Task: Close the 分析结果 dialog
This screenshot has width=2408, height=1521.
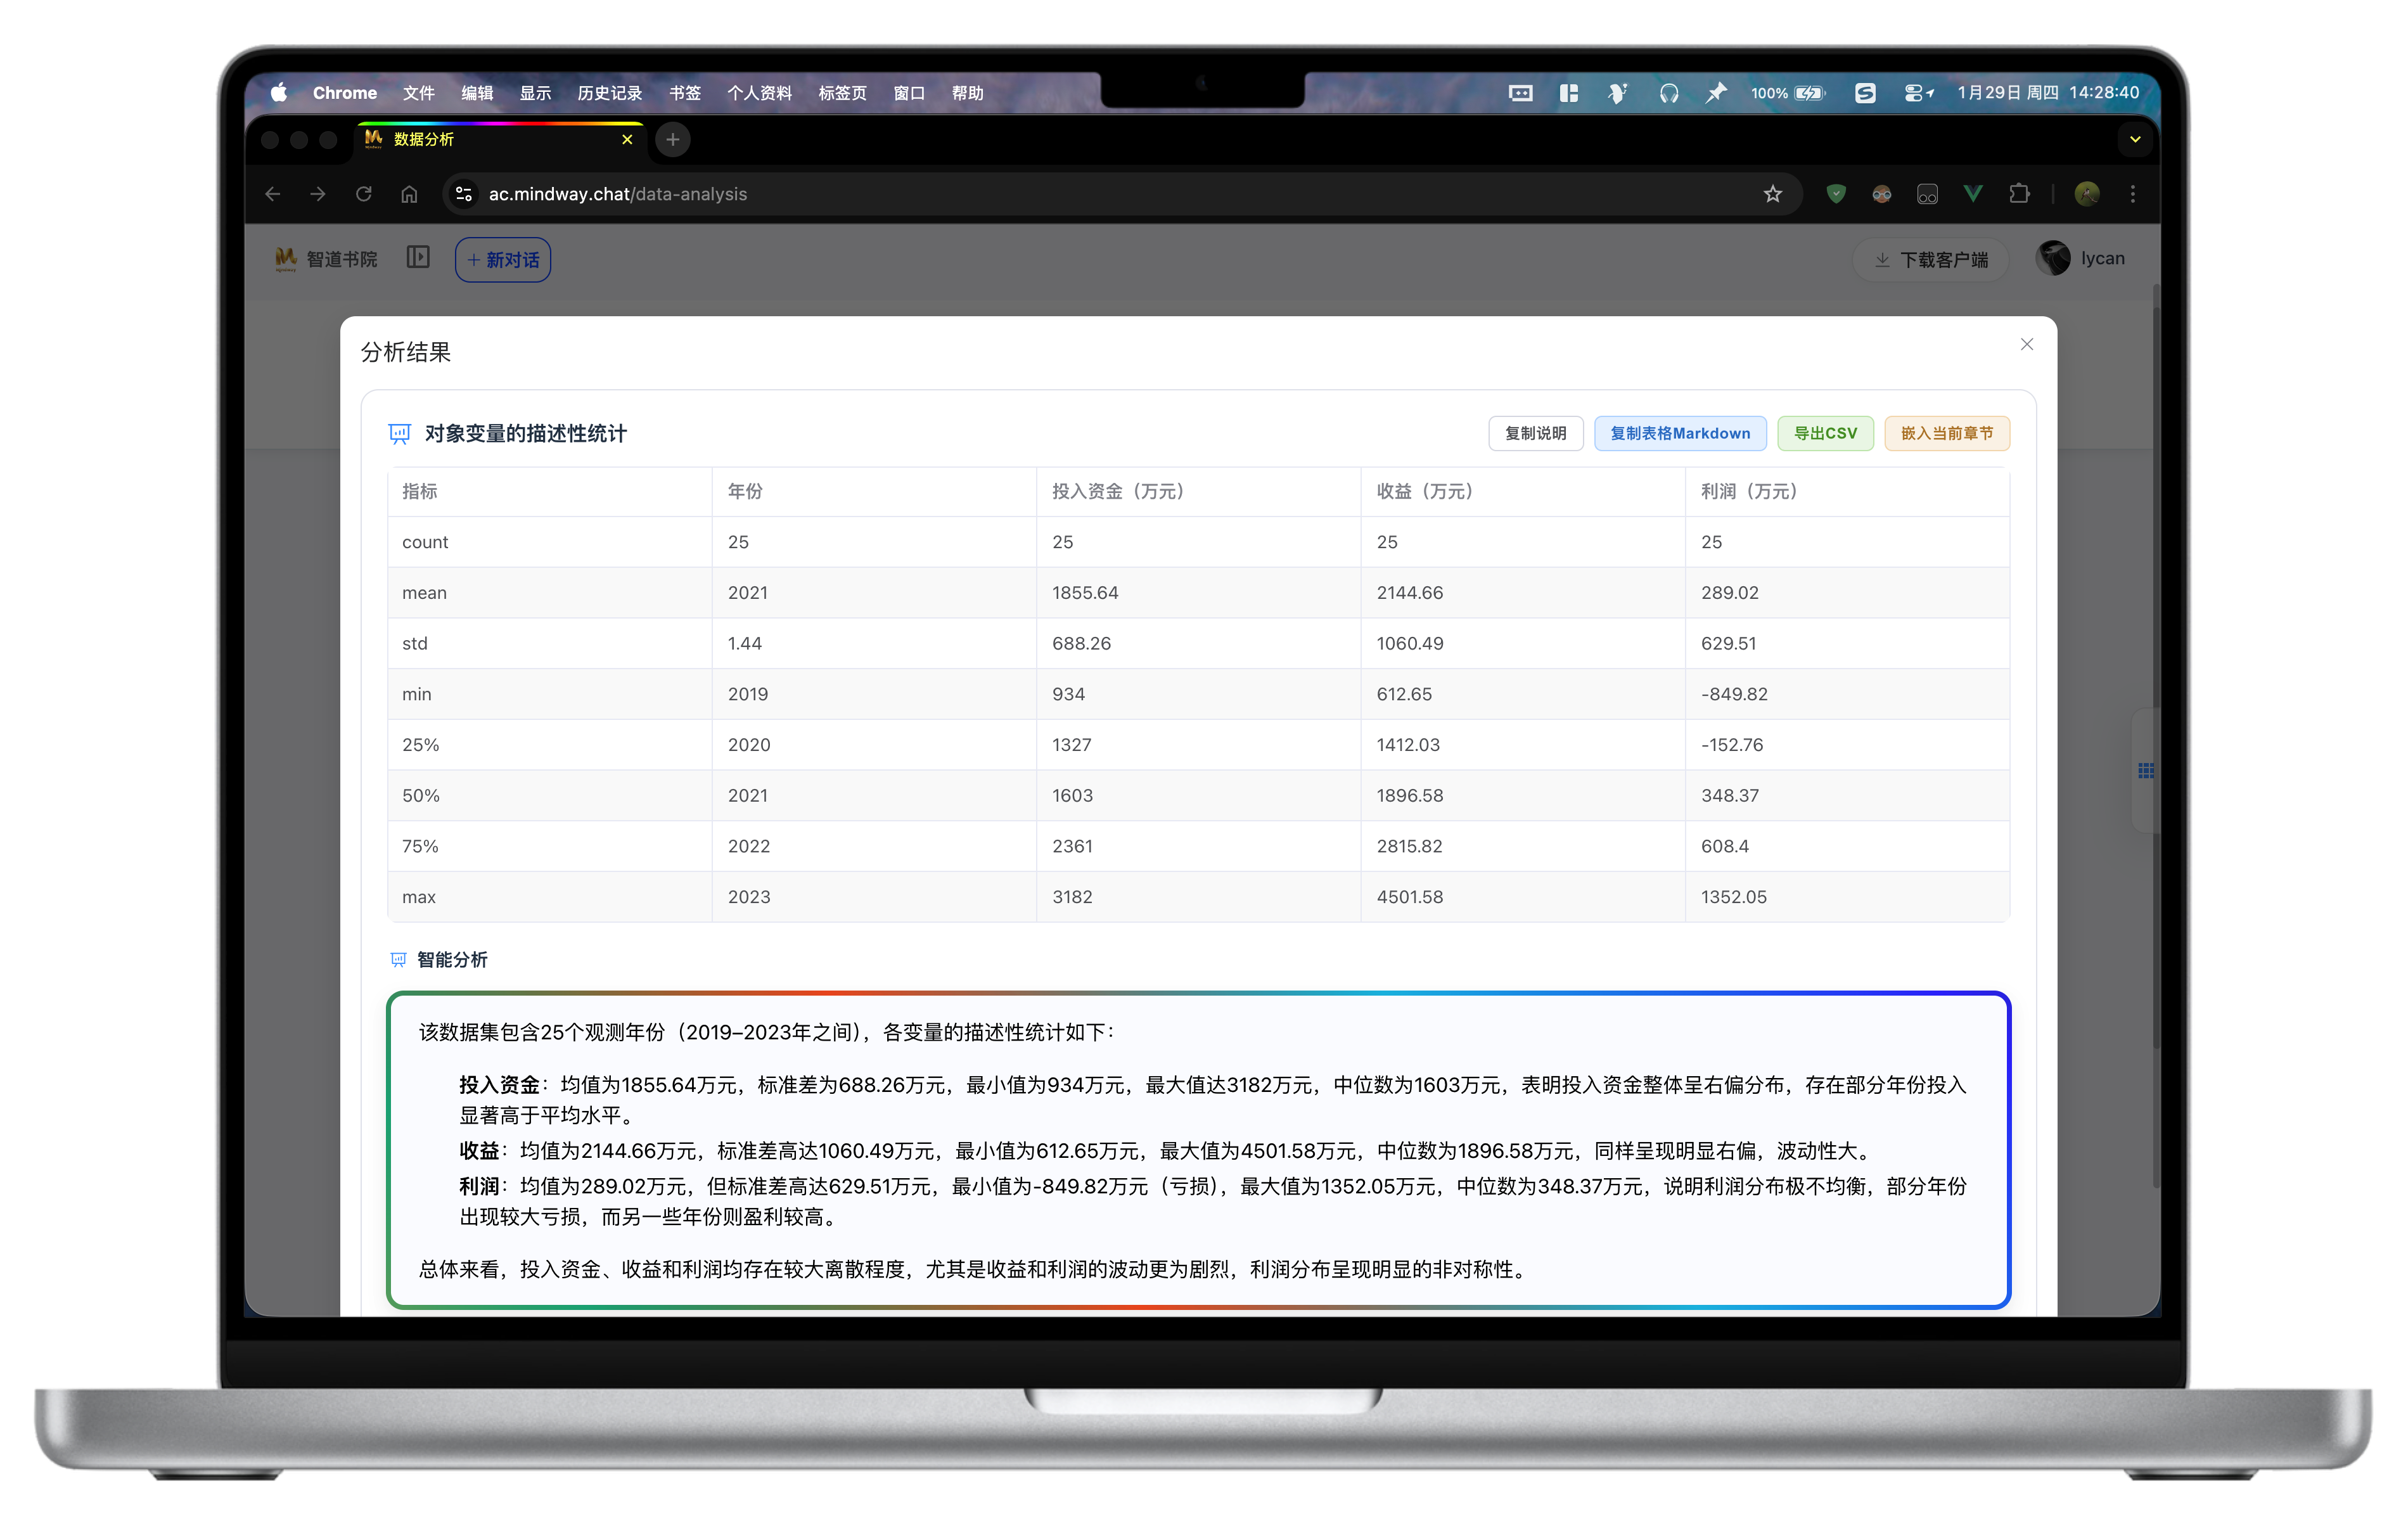Action: tap(2026, 344)
